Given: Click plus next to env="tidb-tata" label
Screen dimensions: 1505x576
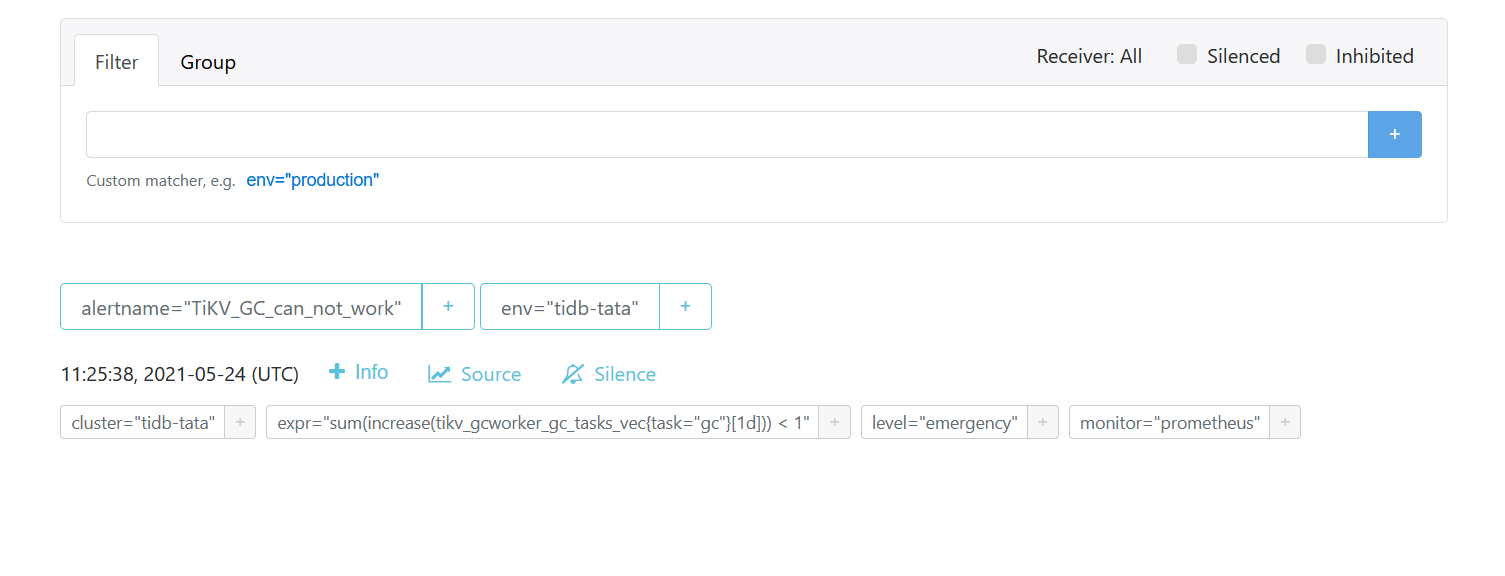Looking at the screenshot, I should pyautogui.click(x=685, y=307).
